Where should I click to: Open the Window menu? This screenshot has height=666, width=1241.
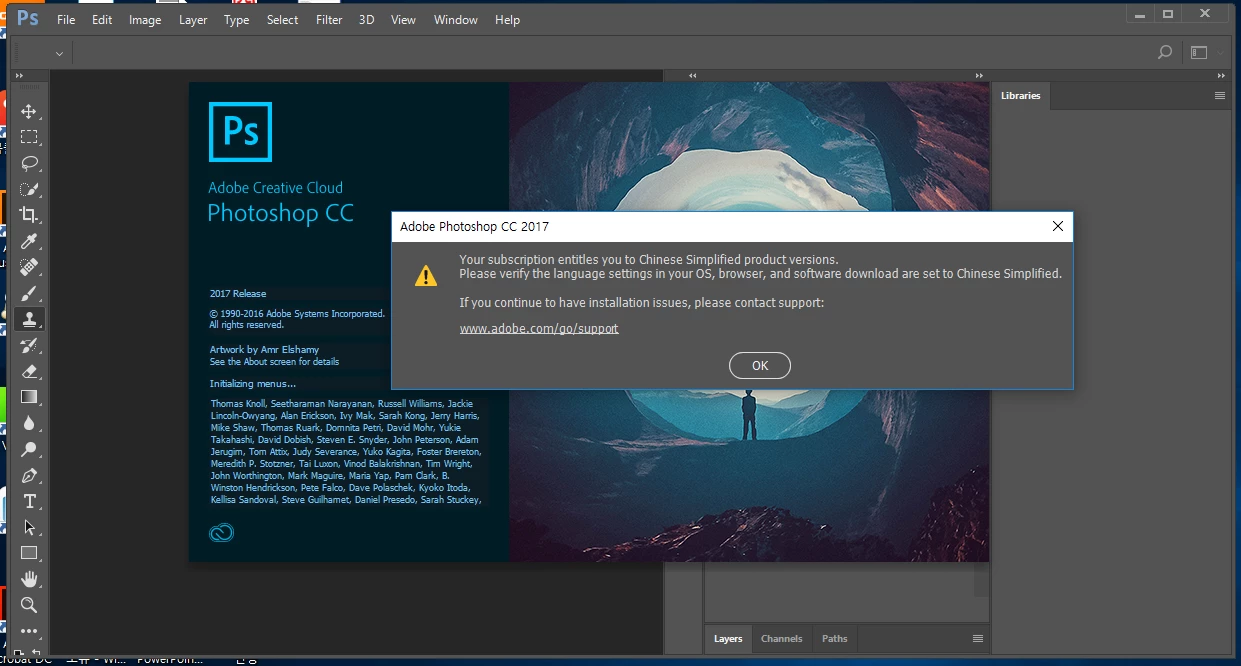pos(456,20)
